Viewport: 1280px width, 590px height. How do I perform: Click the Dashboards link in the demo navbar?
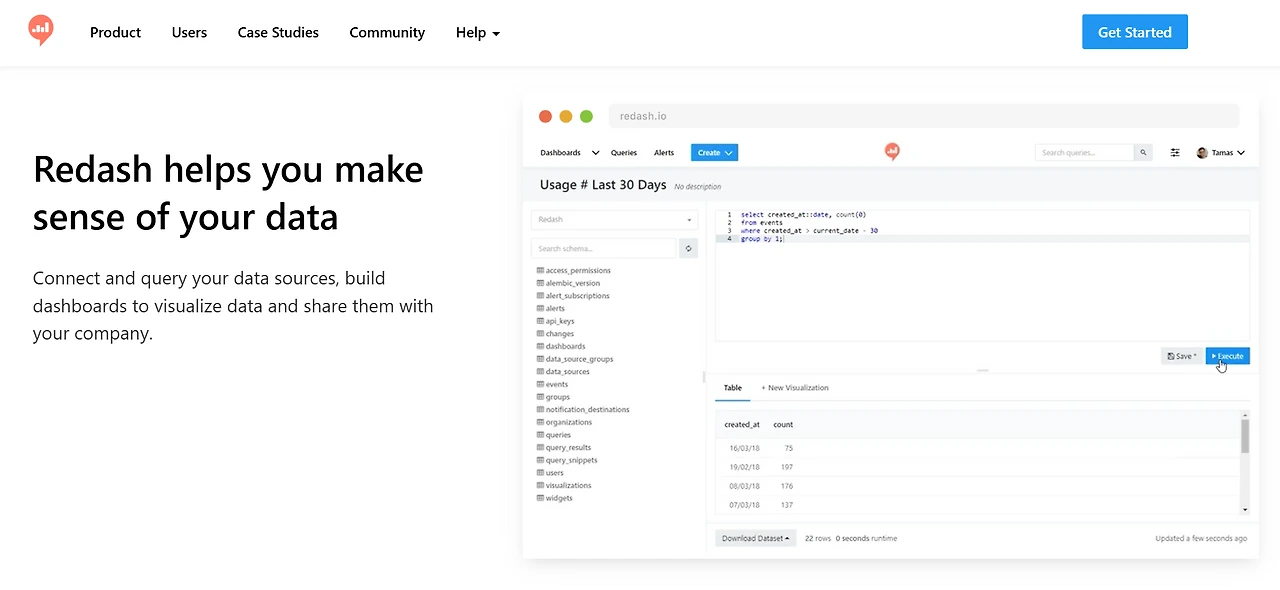click(560, 153)
